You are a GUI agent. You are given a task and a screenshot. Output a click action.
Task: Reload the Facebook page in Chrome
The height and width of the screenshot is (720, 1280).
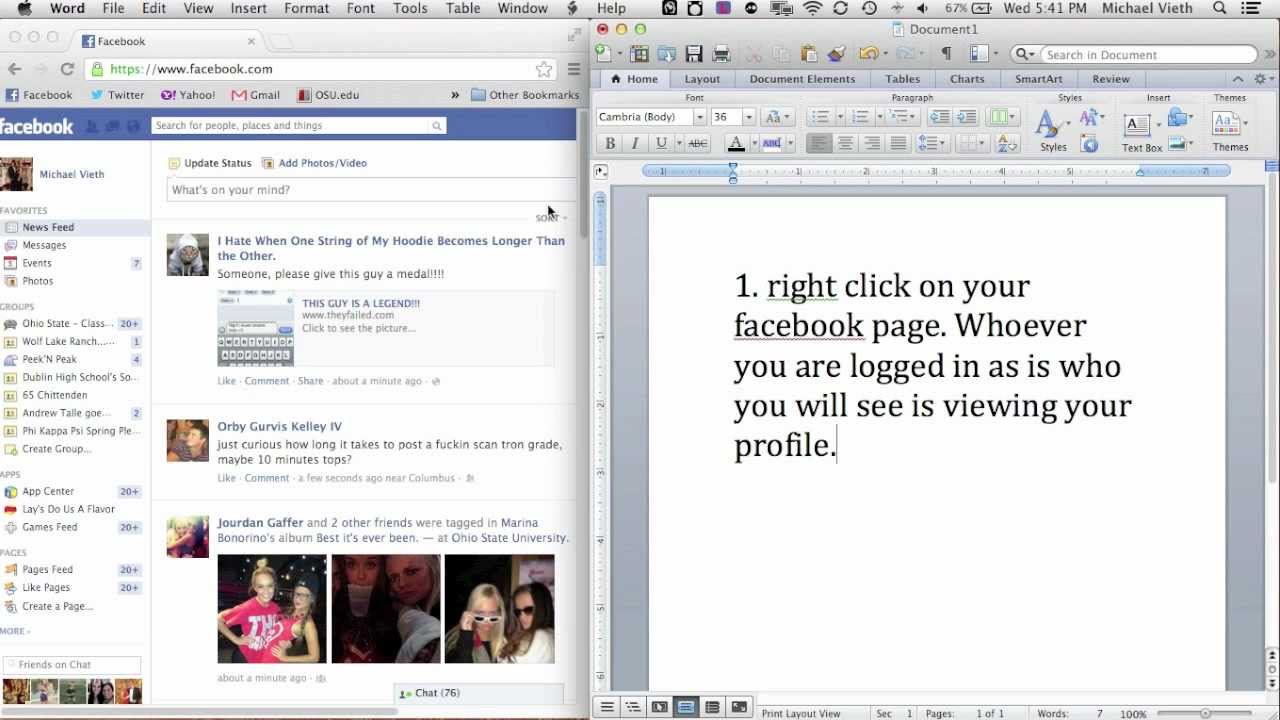click(67, 69)
